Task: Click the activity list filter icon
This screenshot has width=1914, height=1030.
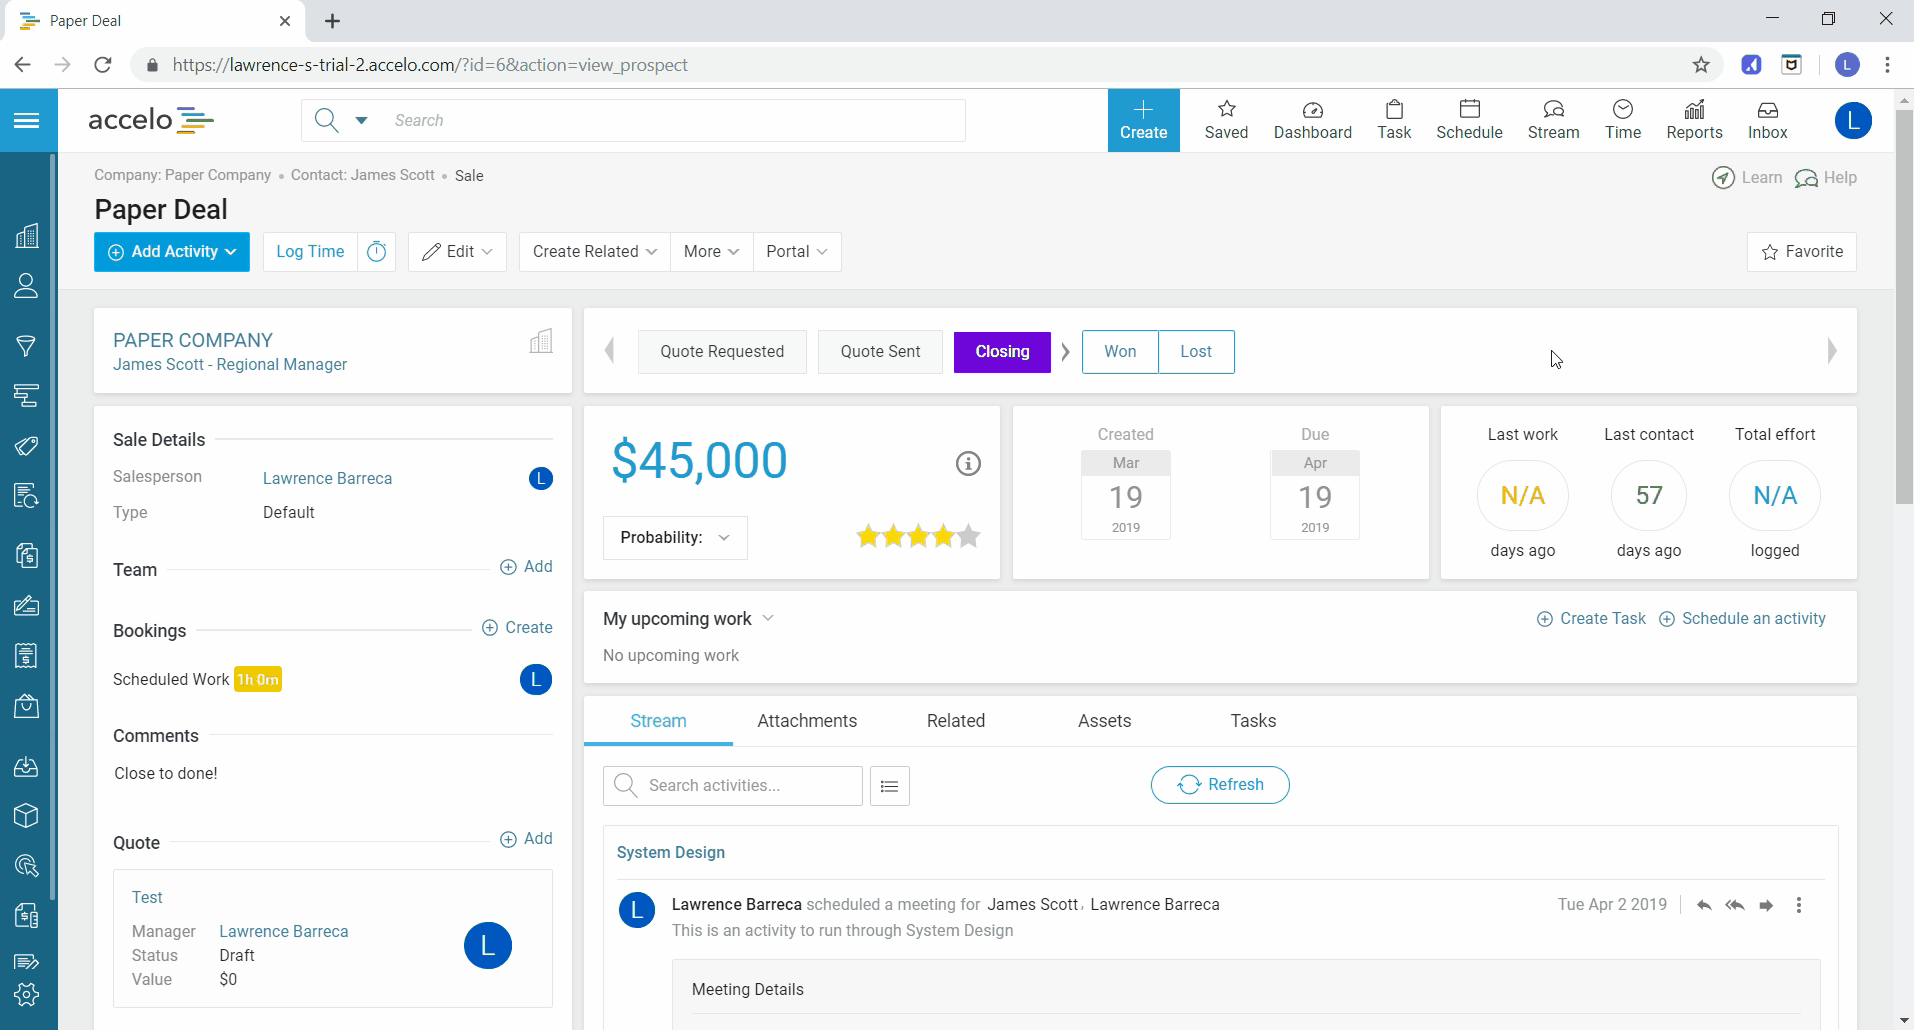Action: point(889,786)
